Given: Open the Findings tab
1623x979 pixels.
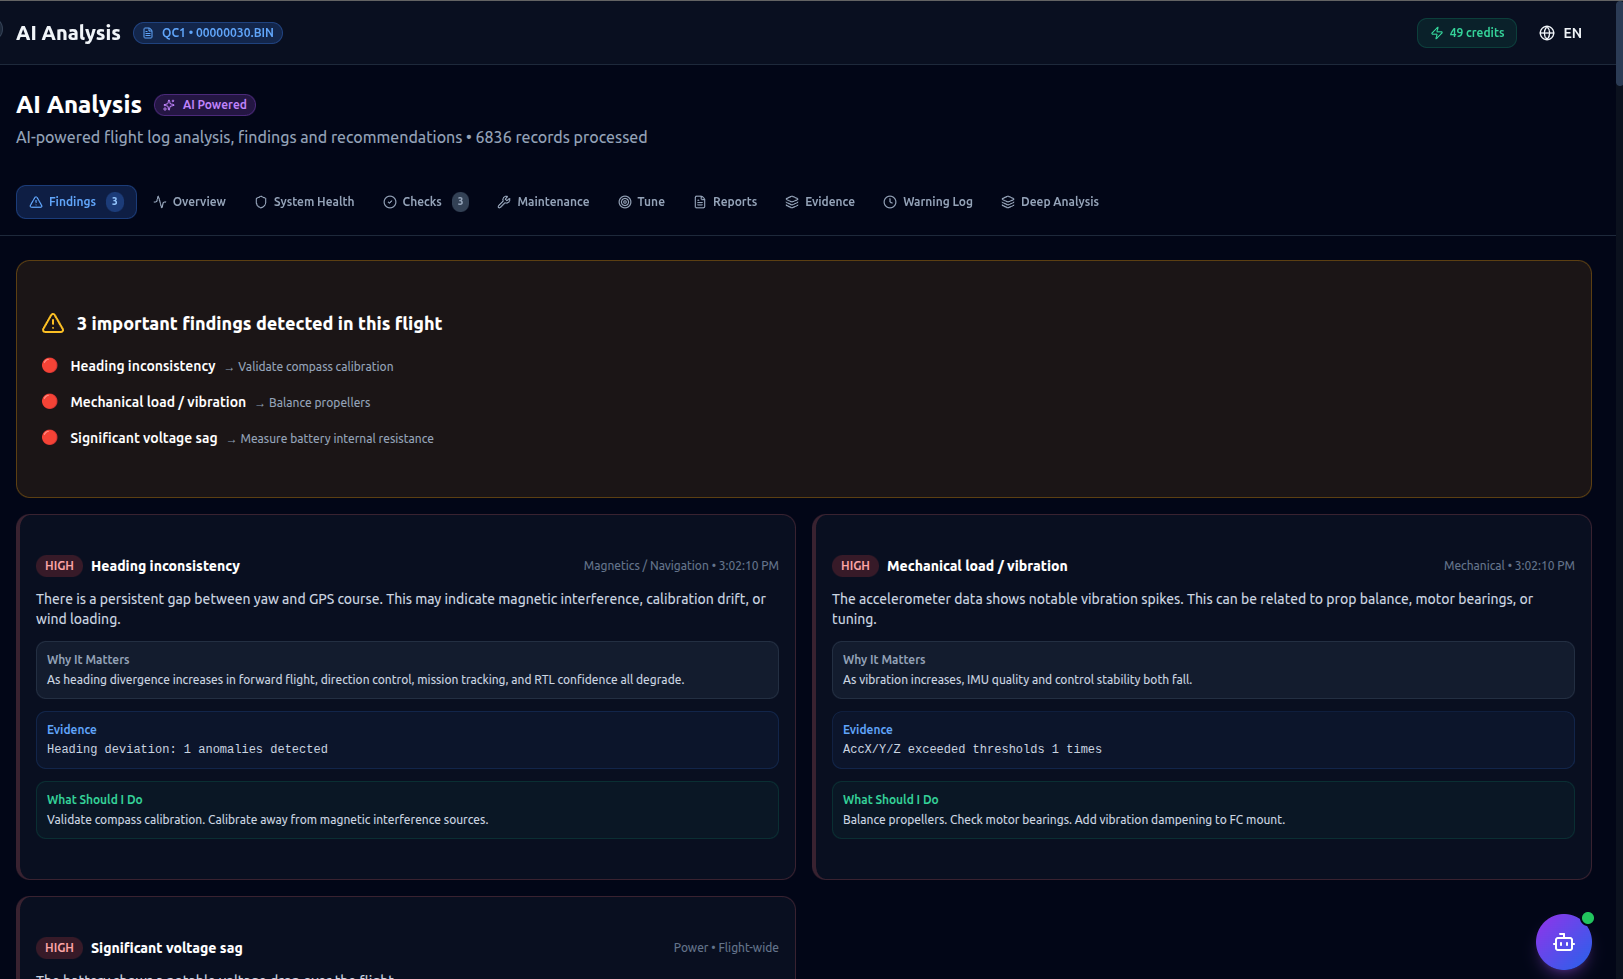Looking at the screenshot, I should (x=76, y=202).
